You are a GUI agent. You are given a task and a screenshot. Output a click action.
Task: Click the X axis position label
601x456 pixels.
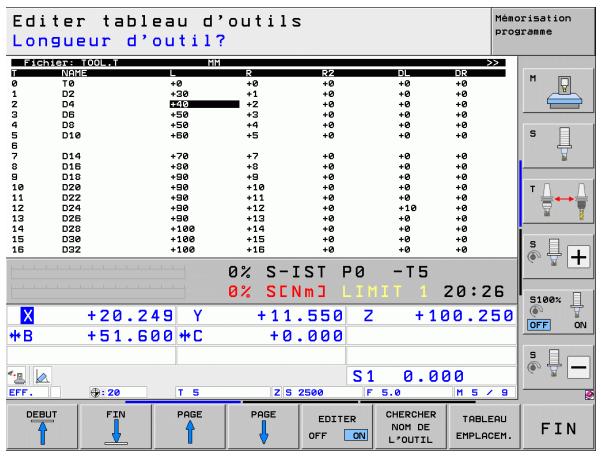(x=27, y=315)
